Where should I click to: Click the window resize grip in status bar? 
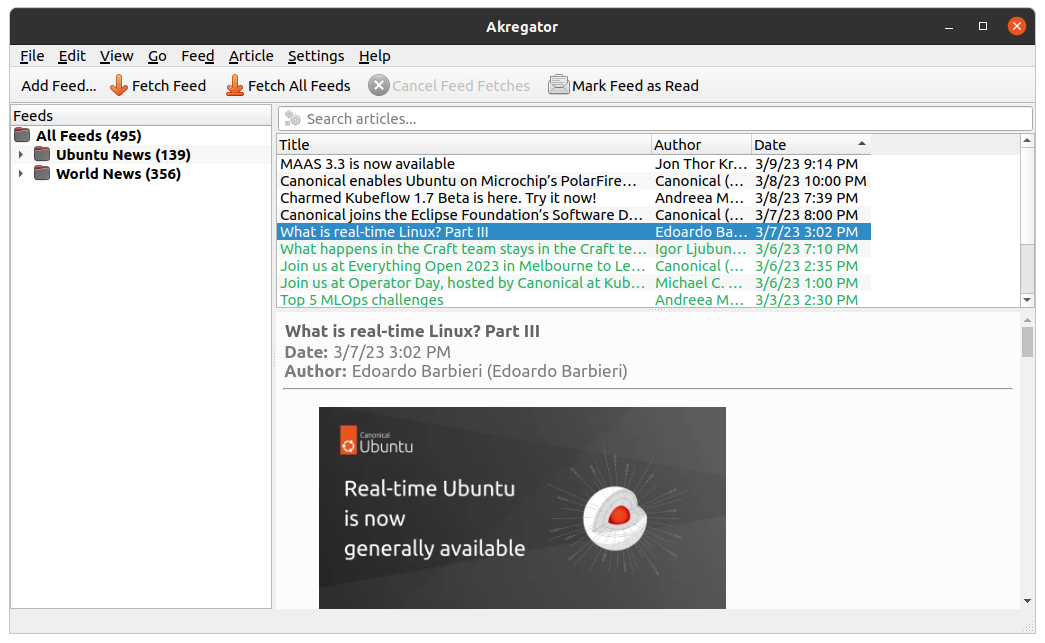tap(1028, 626)
